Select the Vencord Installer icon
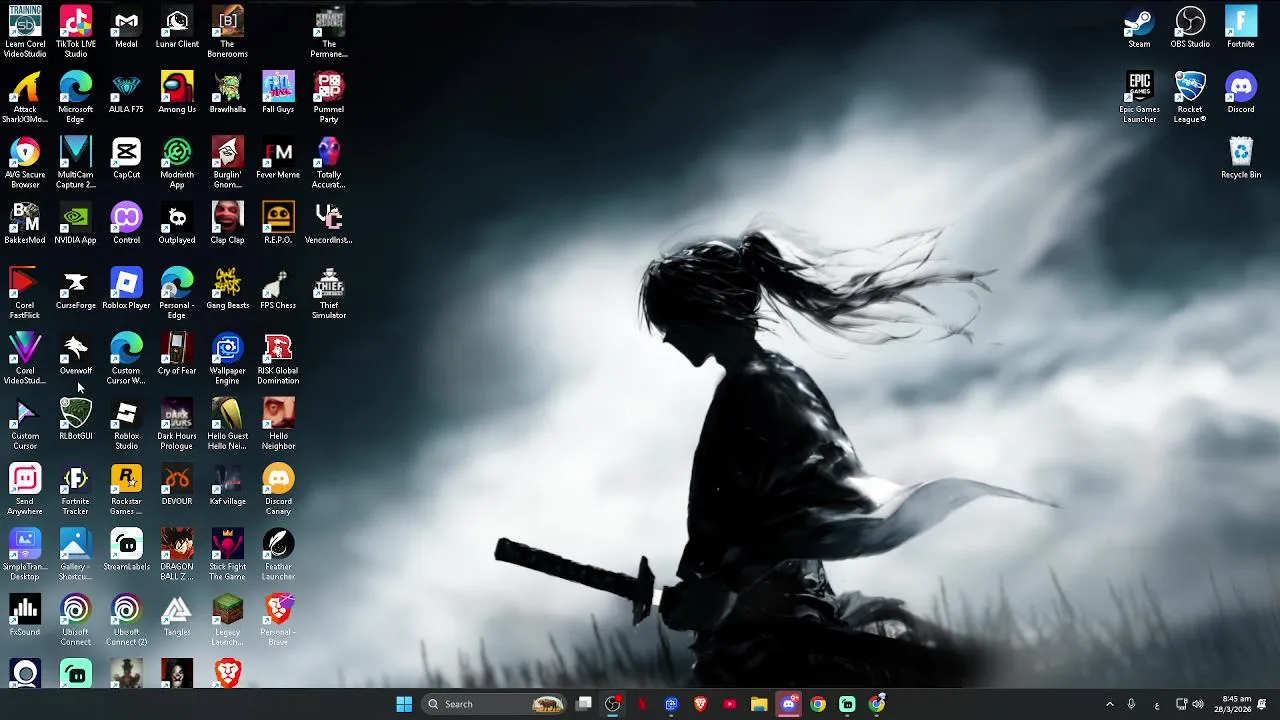Viewport: 1280px width, 720px height. tap(329, 223)
